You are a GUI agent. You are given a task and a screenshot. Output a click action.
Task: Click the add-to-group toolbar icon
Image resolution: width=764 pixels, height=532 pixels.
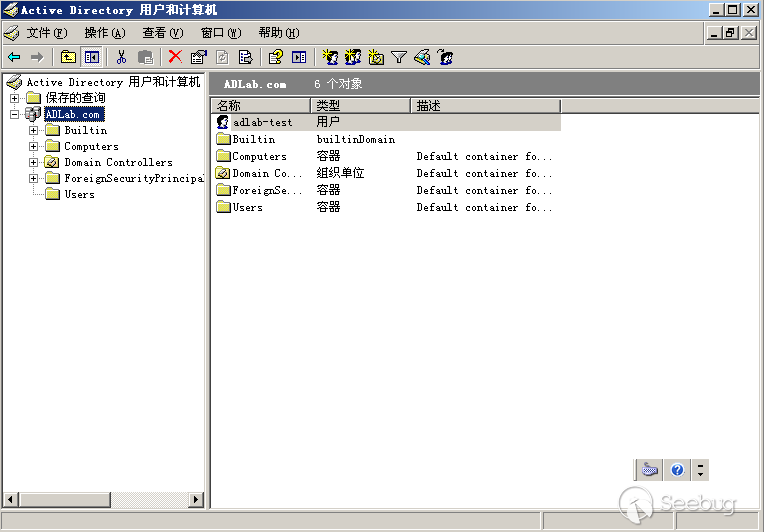click(445, 57)
